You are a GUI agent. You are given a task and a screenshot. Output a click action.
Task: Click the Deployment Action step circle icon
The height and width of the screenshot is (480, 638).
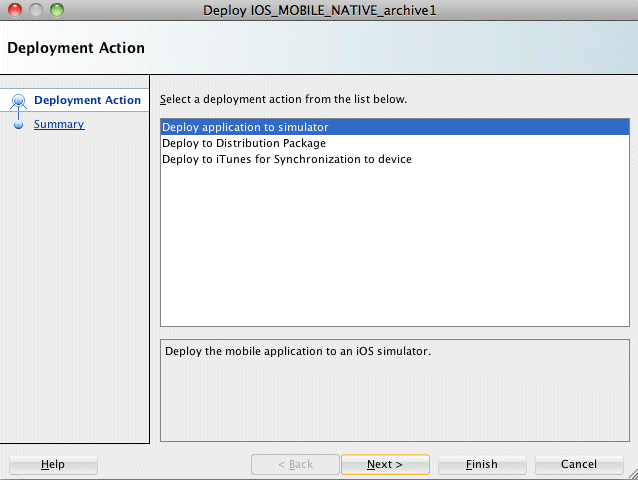click(18, 100)
